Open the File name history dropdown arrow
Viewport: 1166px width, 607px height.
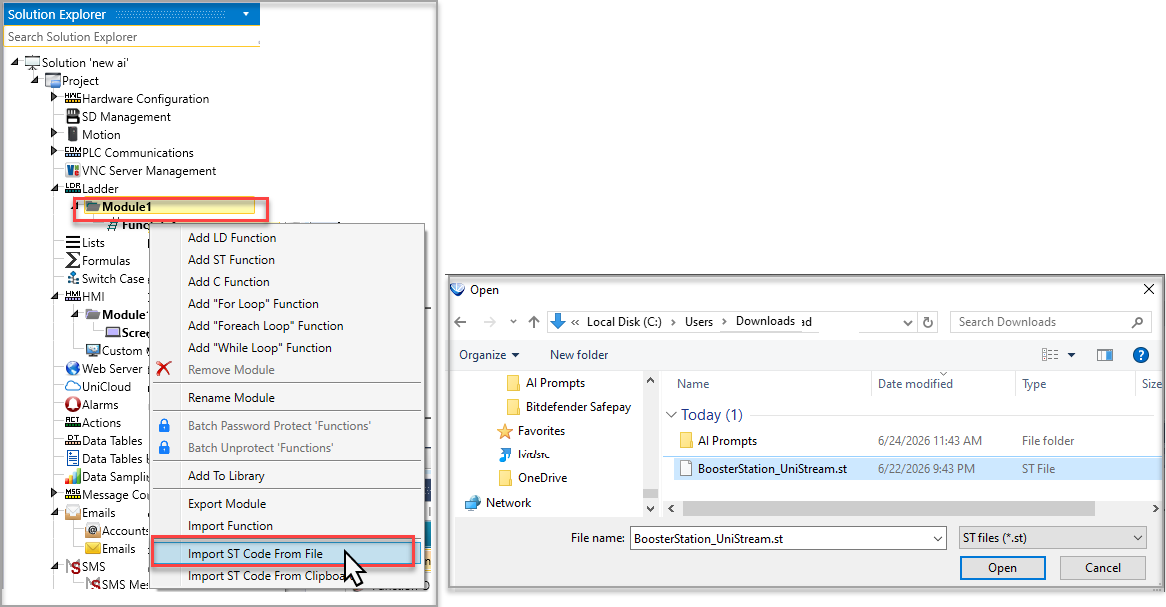point(937,538)
